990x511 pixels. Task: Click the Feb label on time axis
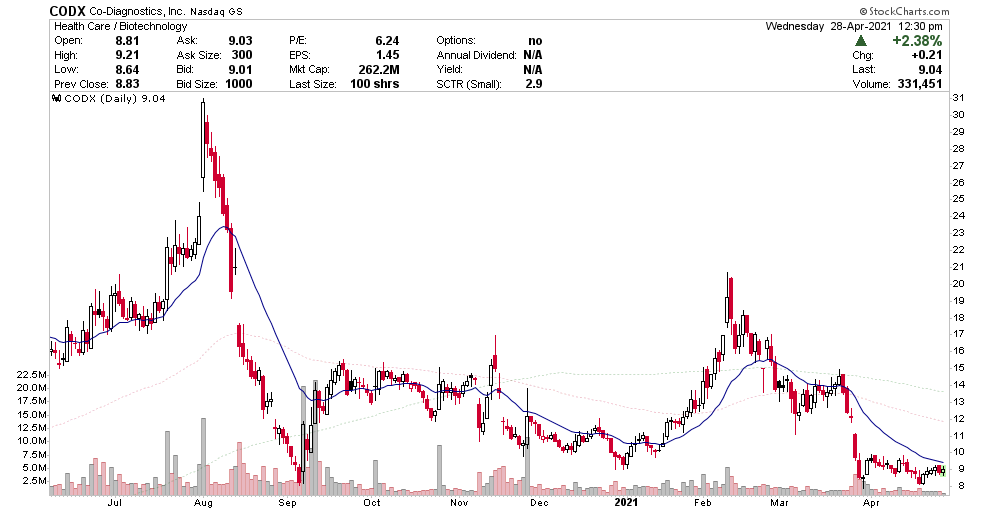702,503
